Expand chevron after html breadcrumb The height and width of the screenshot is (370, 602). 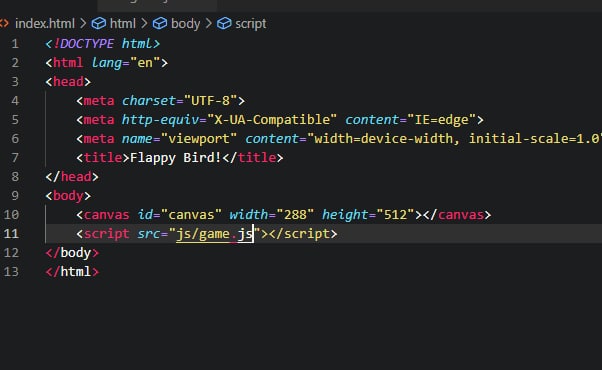(144, 24)
